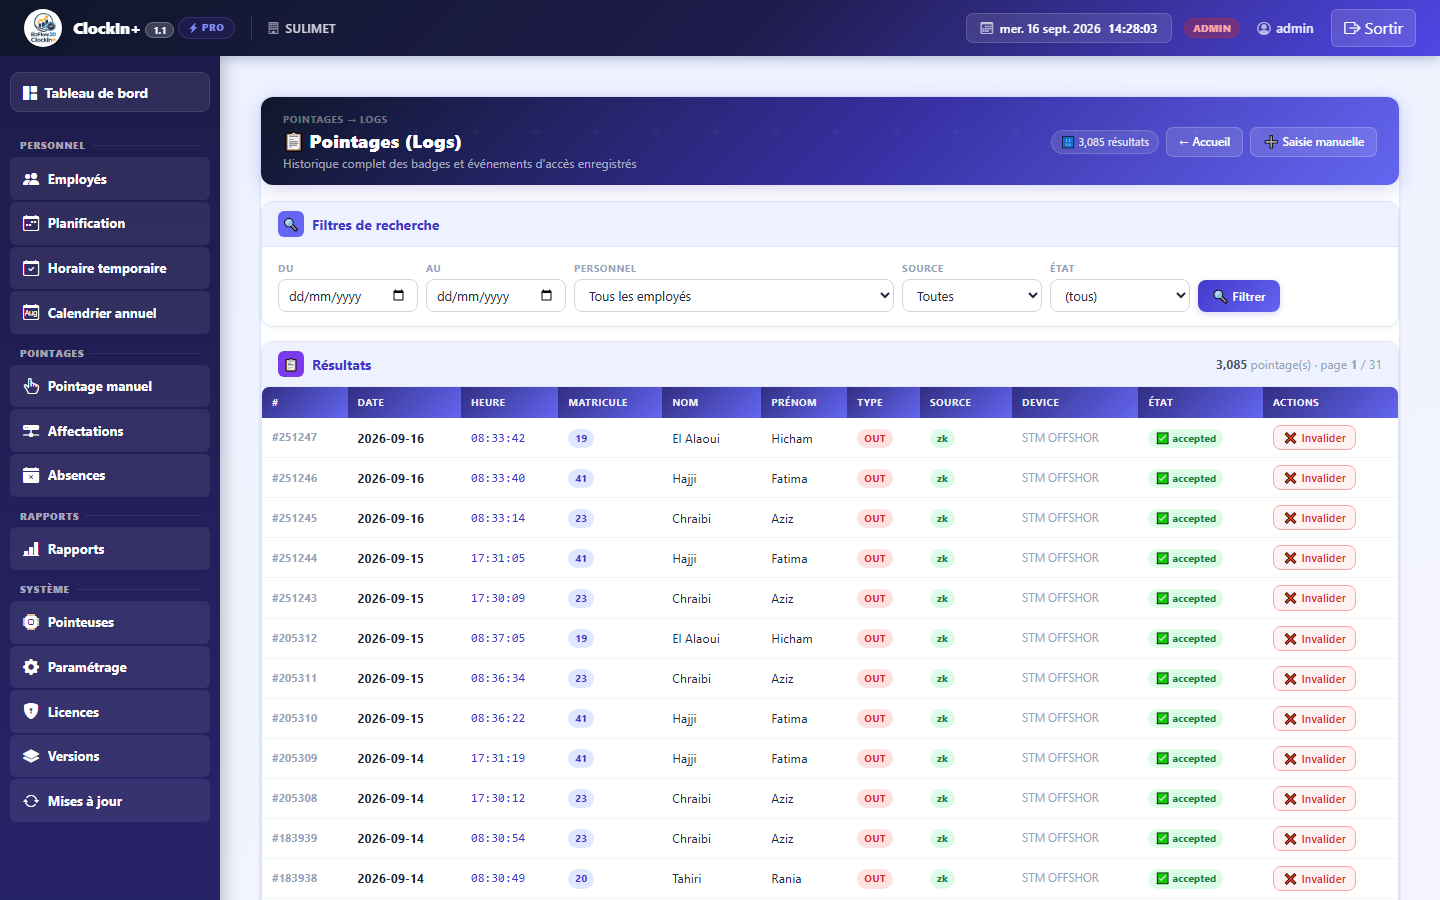Click the Employés people icon

coord(31,179)
